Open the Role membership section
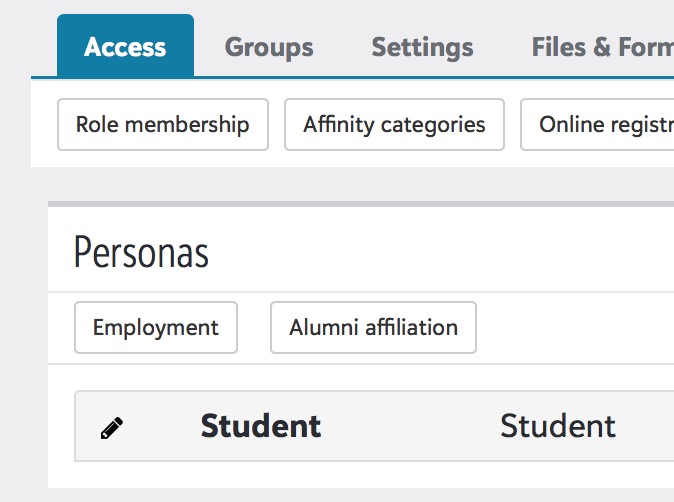Image resolution: width=674 pixels, height=502 pixels. pyautogui.click(x=162, y=125)
